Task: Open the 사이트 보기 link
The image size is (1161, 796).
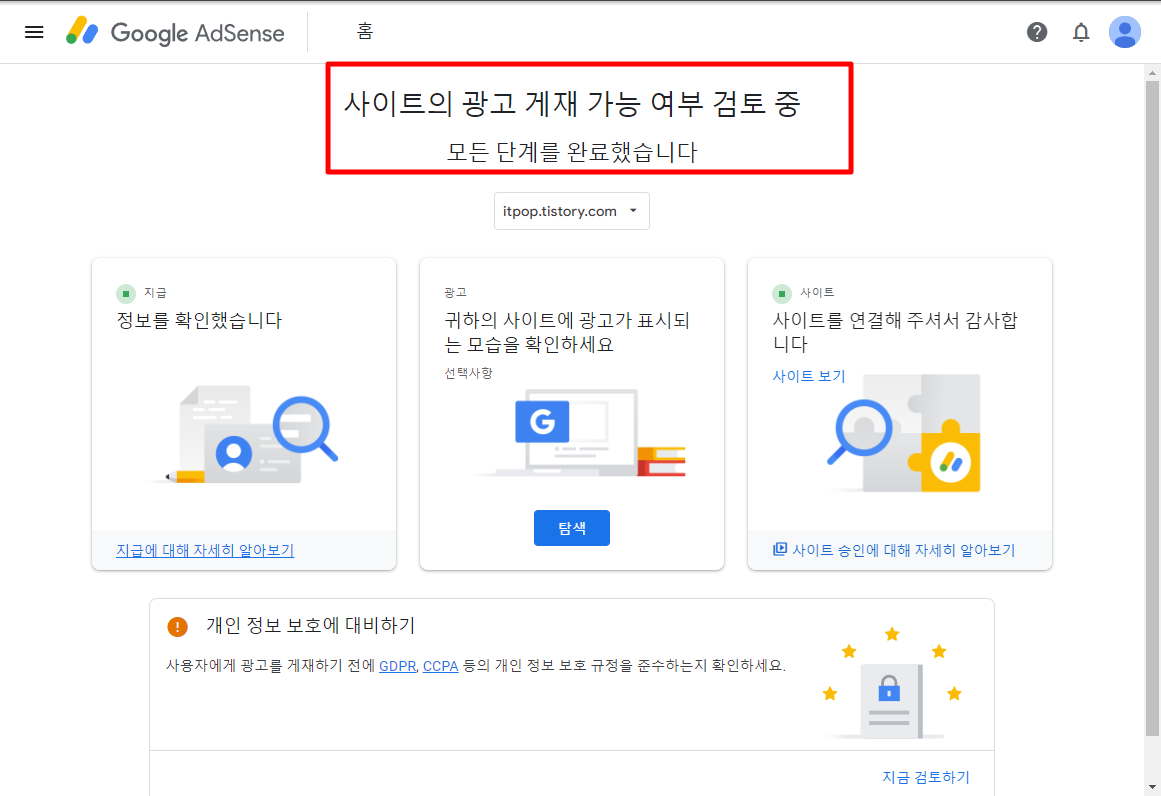Action: click(809, 376)
